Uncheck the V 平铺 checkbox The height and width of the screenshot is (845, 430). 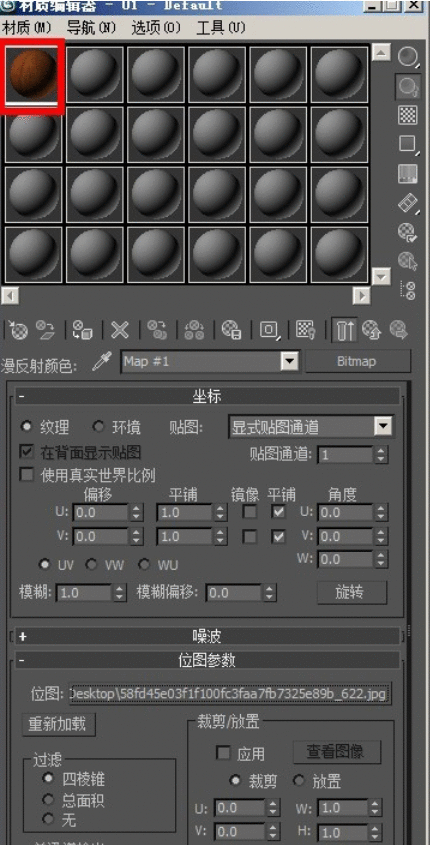coord(278,537)
